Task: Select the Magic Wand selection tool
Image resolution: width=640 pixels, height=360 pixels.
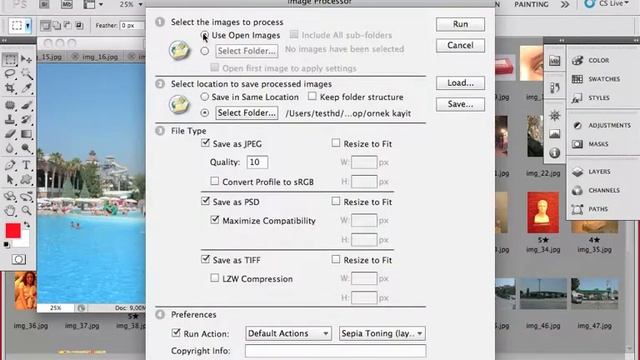Action: (27, 74)
